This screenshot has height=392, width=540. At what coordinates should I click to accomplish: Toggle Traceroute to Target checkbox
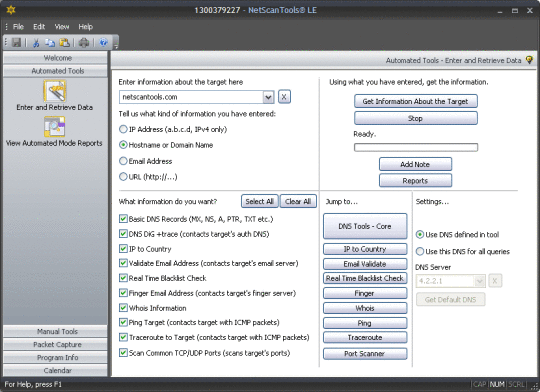tap(123, 337)
